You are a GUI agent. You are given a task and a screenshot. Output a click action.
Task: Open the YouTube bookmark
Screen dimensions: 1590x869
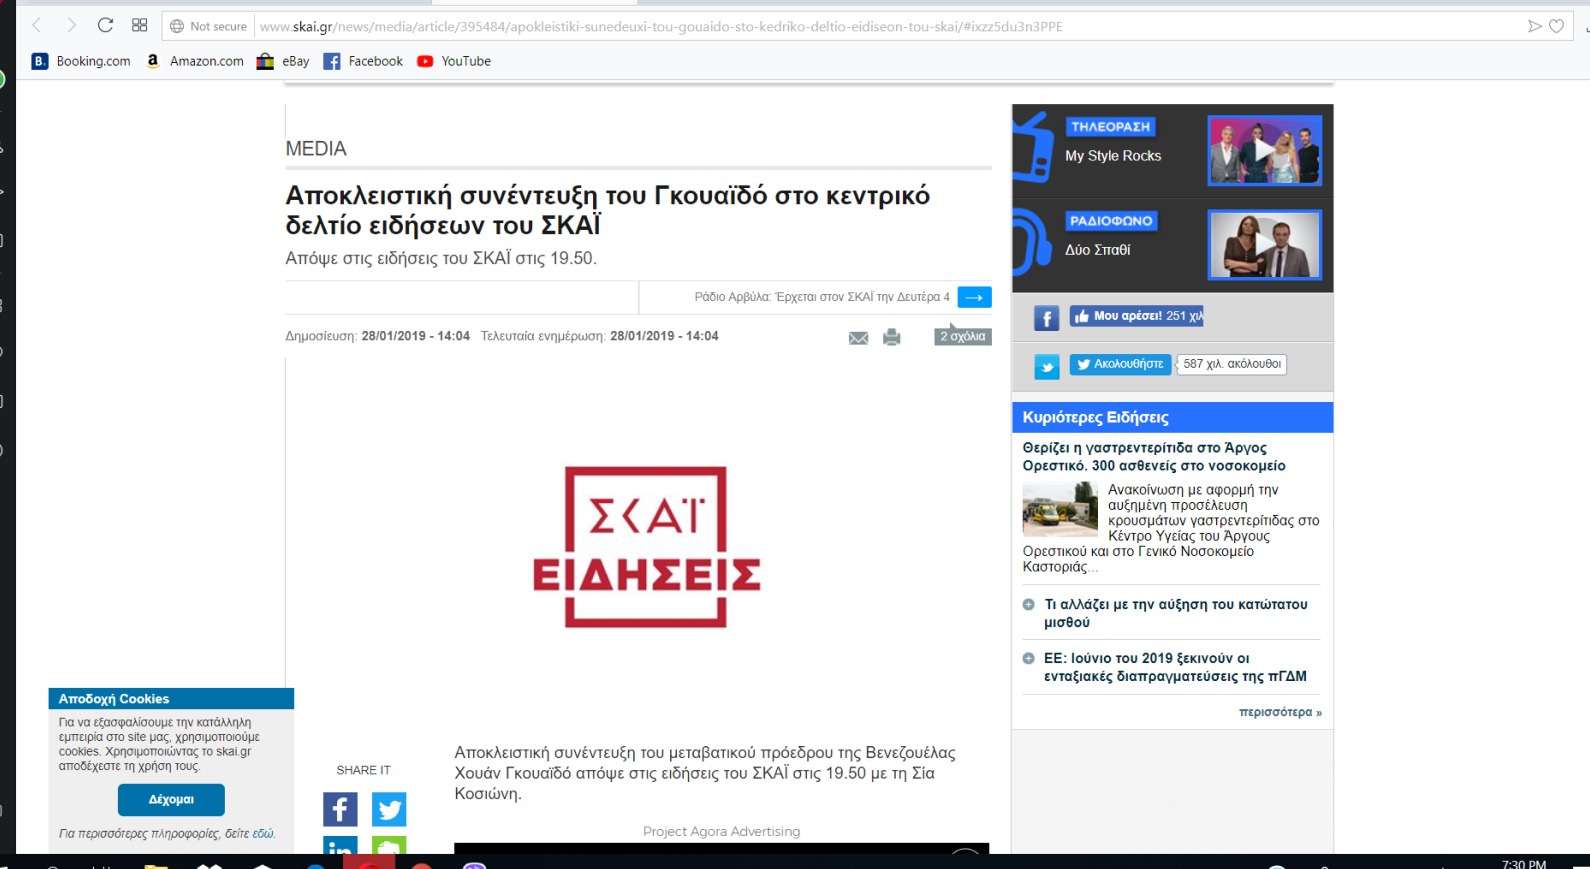point(454,61)
